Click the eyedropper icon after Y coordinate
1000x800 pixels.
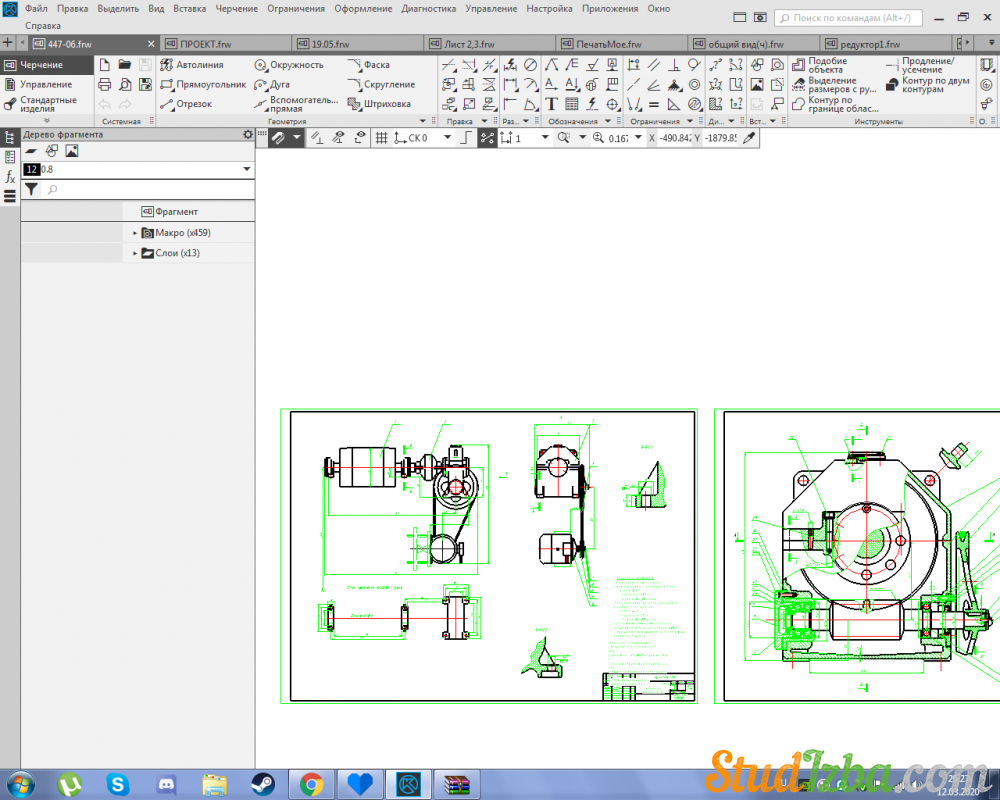pyautogui.click(x=746, y=138)
